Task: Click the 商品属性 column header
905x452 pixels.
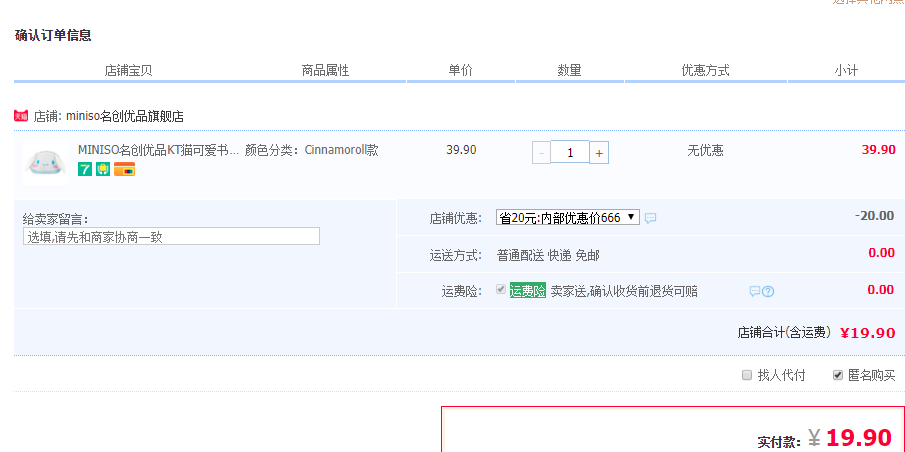Action: [x=326, y=71]
